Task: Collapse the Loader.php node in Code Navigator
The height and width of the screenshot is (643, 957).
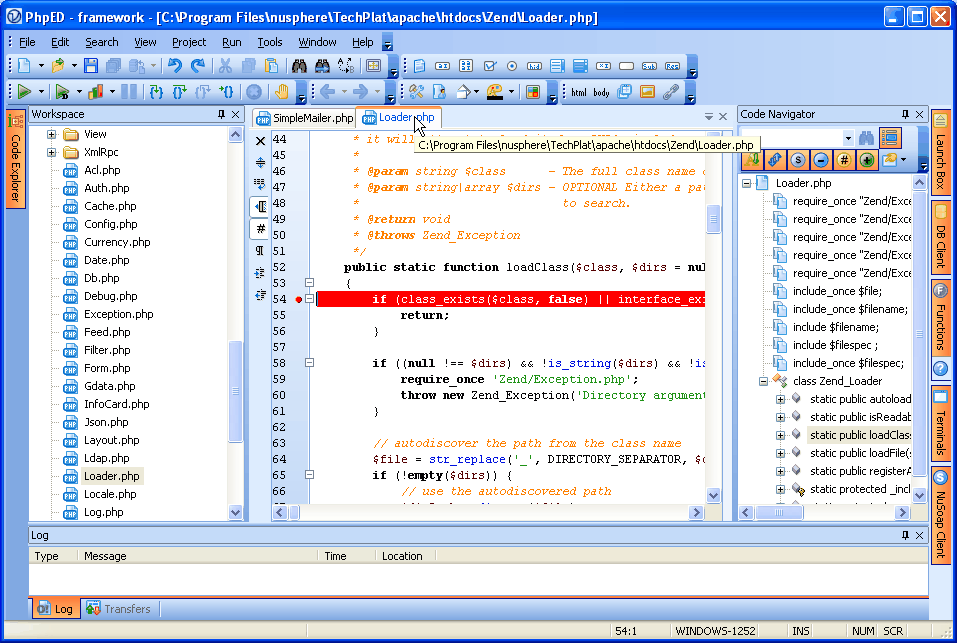Action: 746,183
